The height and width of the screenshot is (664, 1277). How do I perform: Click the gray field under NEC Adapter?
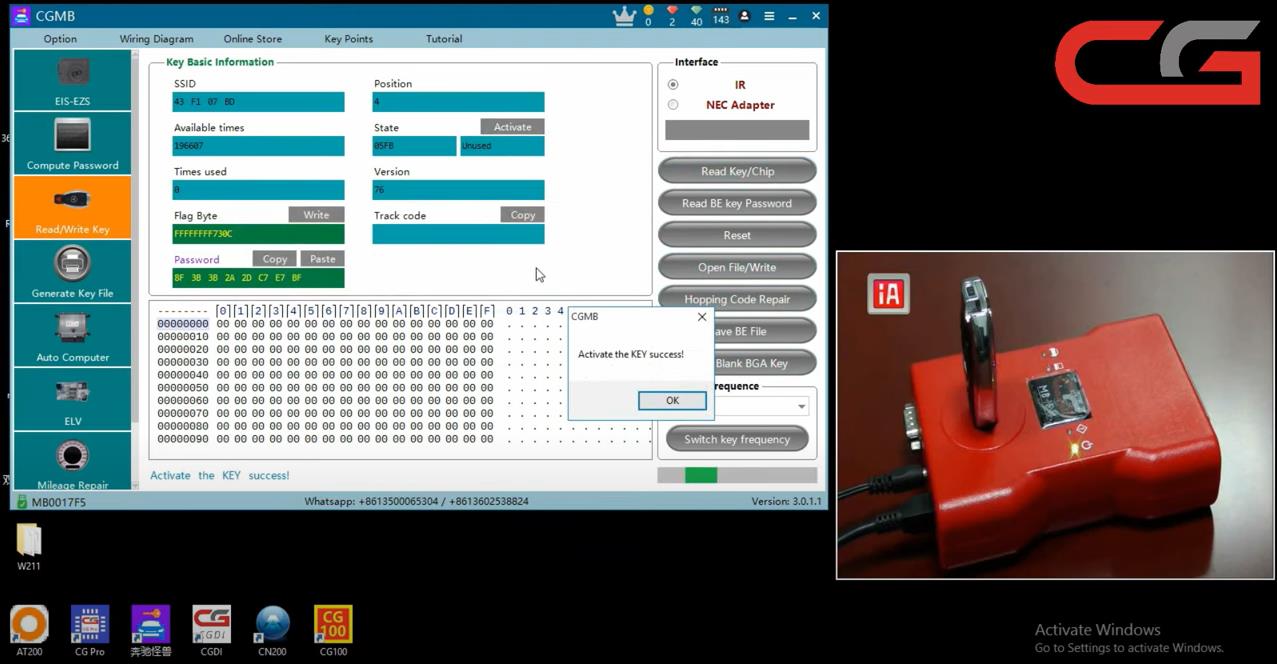click(737, 130)
